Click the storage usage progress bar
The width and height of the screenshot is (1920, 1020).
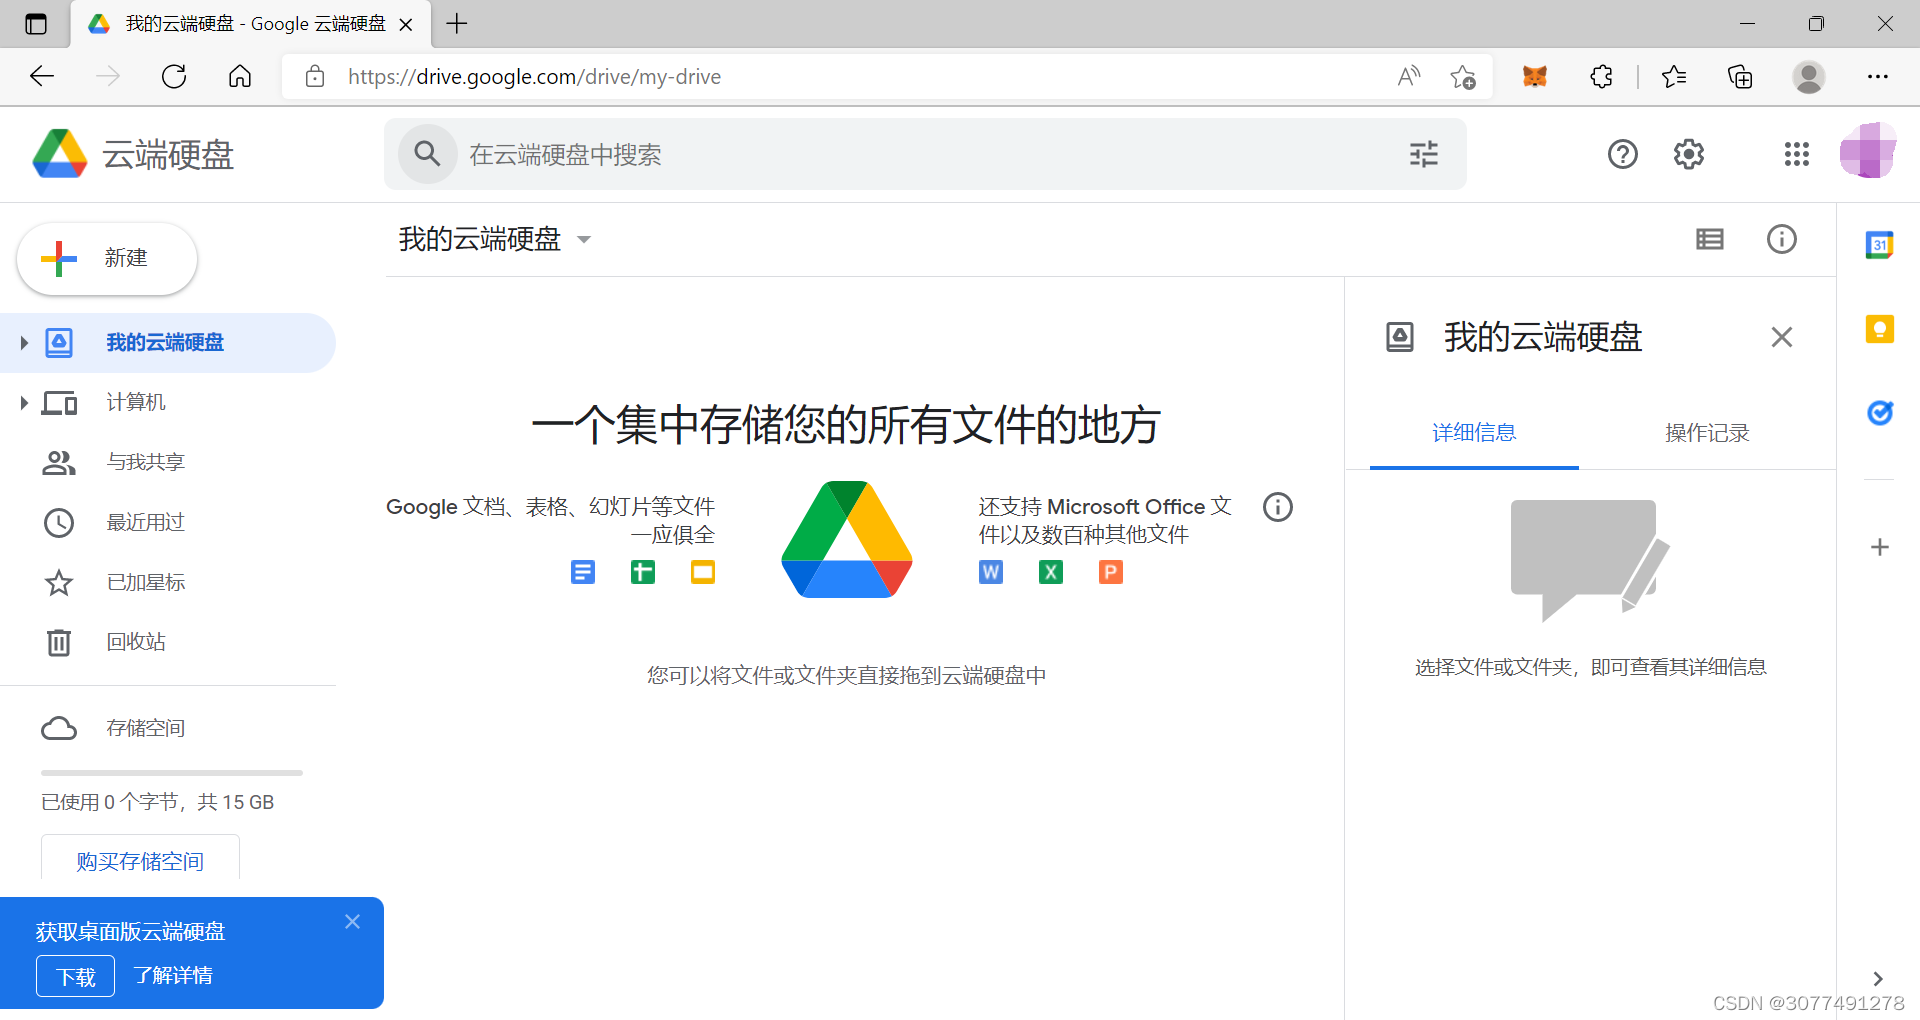coord(172,773)
